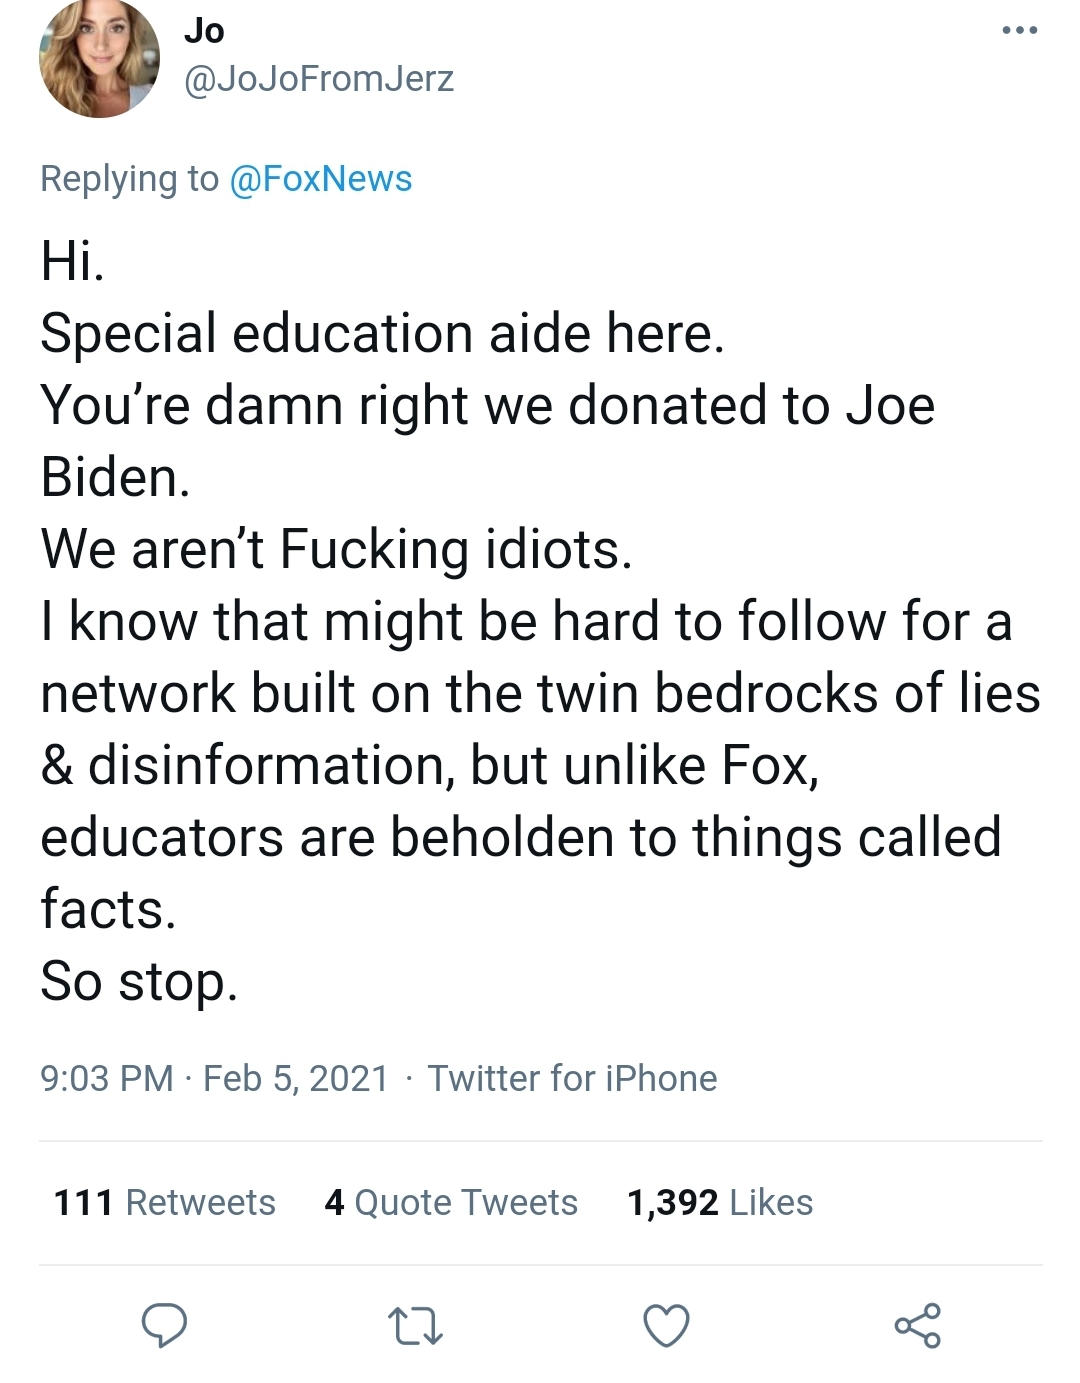The width and height of the screenshot is (1080, 1383).
Task: Click the word 'facts.' in the tweet
Action: pos(108,910)
